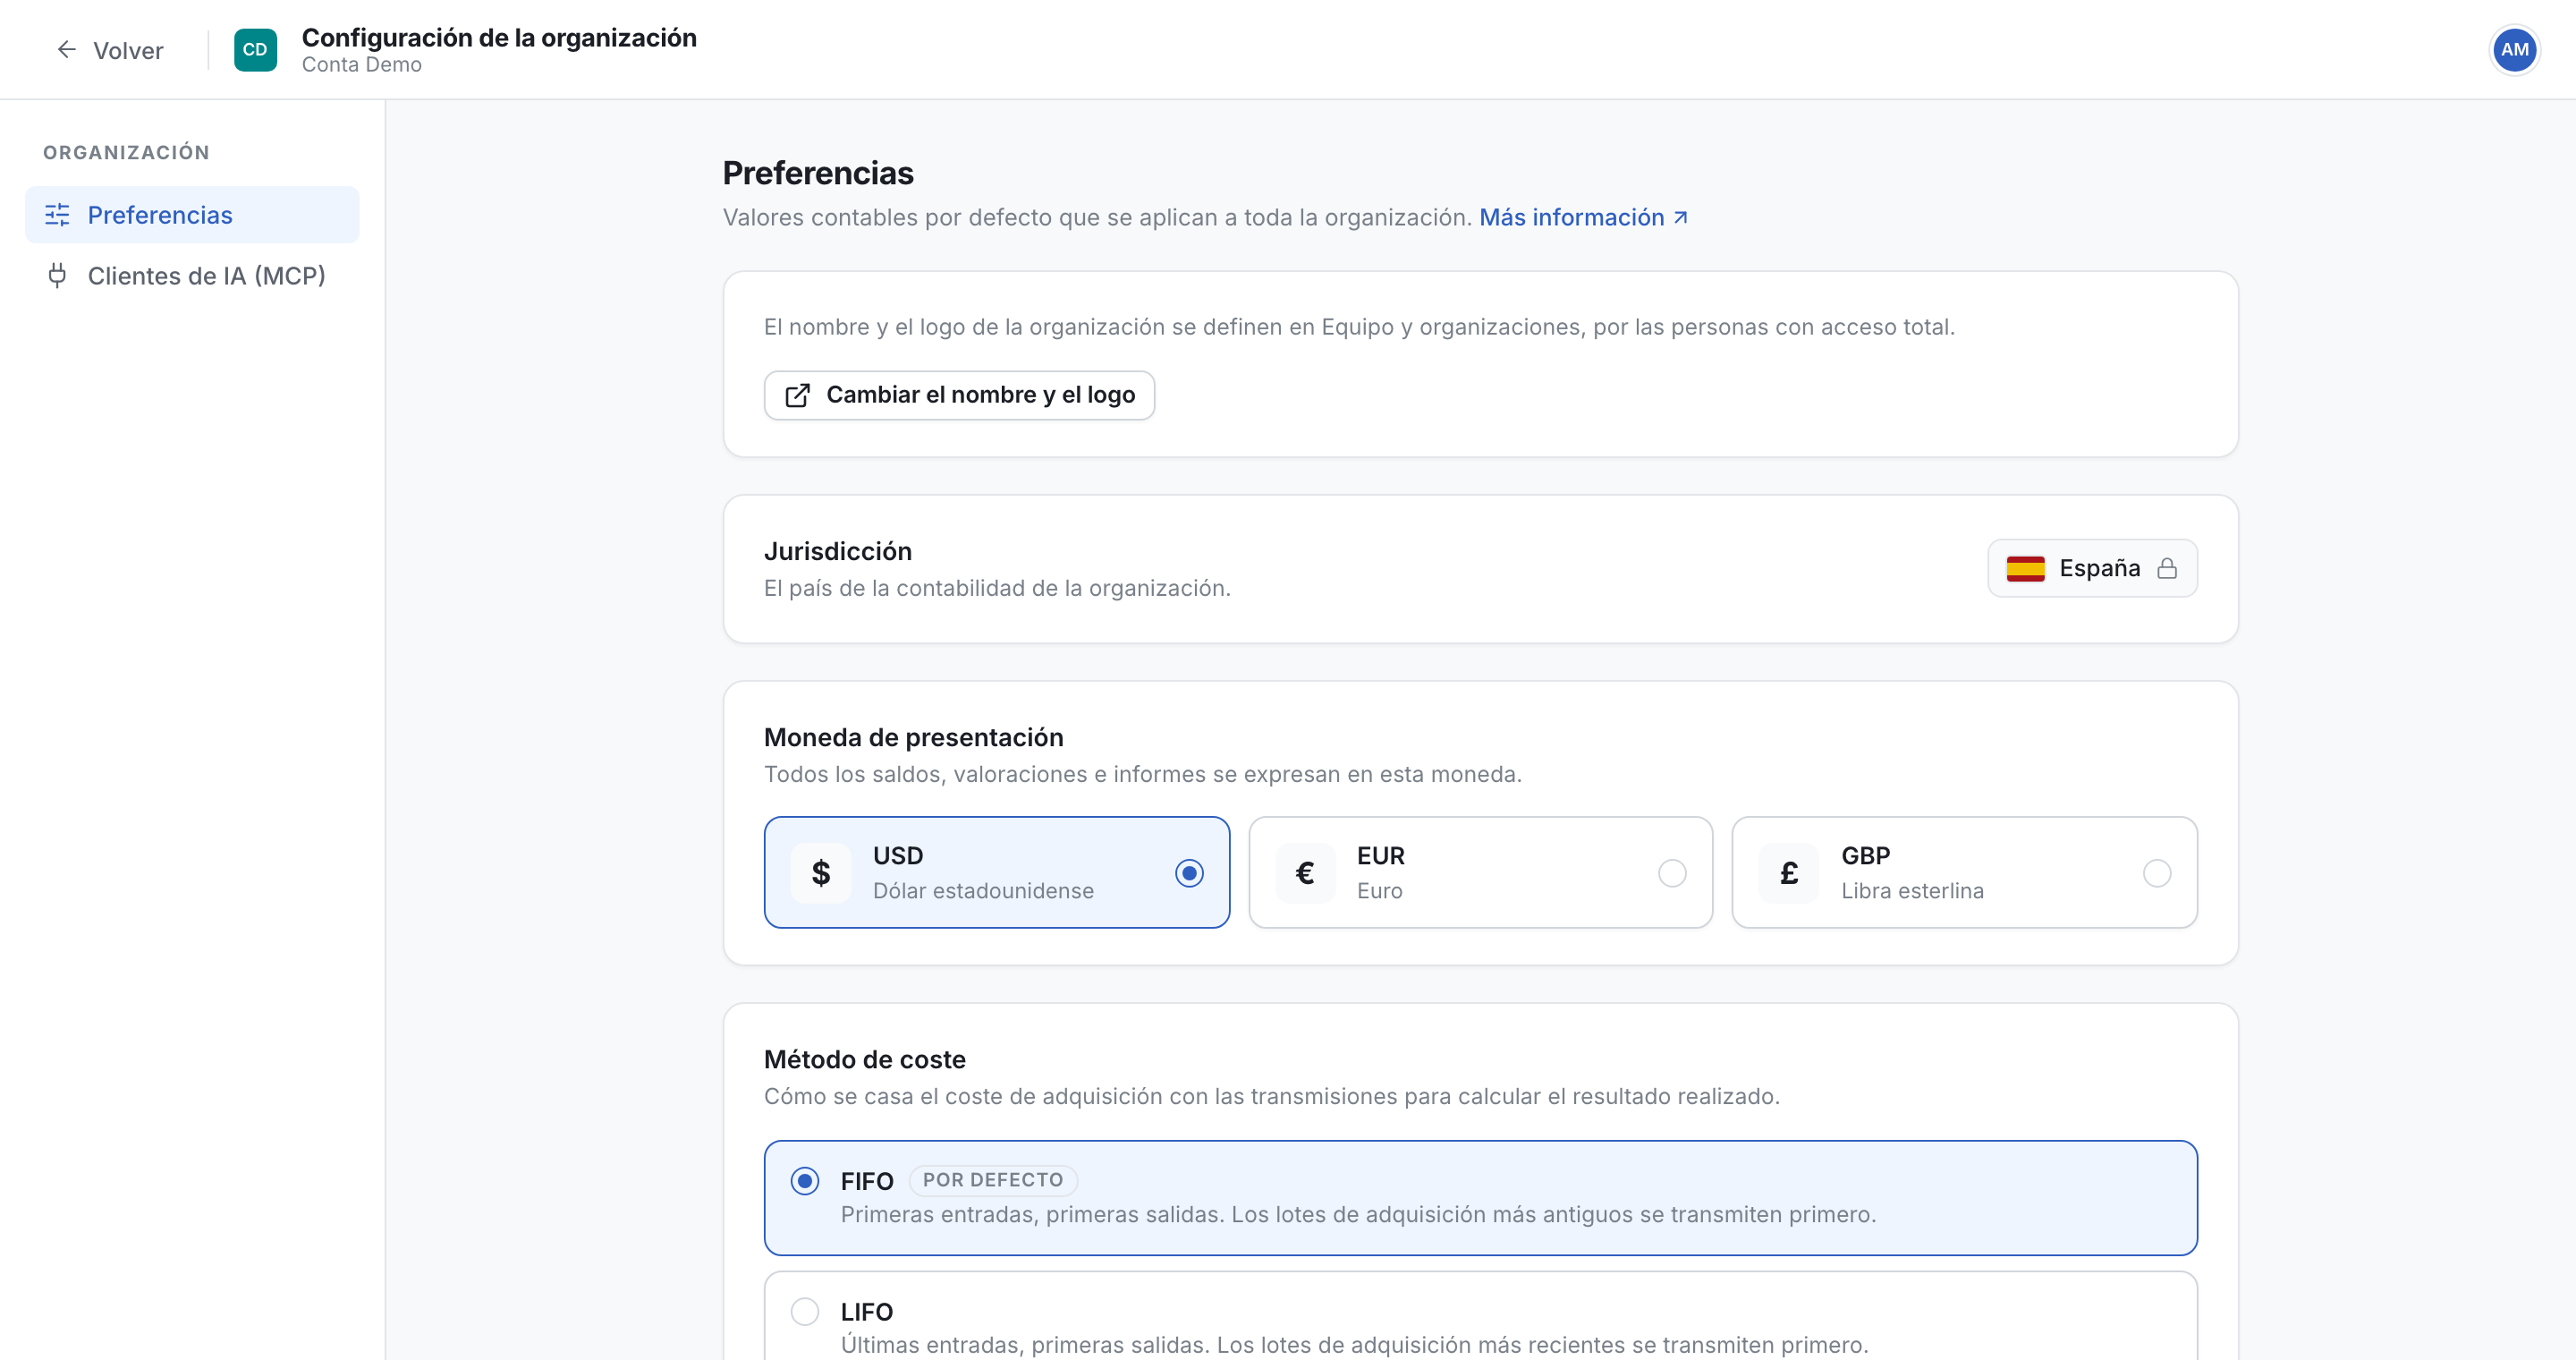Click the pound sign icon in GBP card
The width and height of the screenshot is (2576, 1360).
(x=1789, y=873)
